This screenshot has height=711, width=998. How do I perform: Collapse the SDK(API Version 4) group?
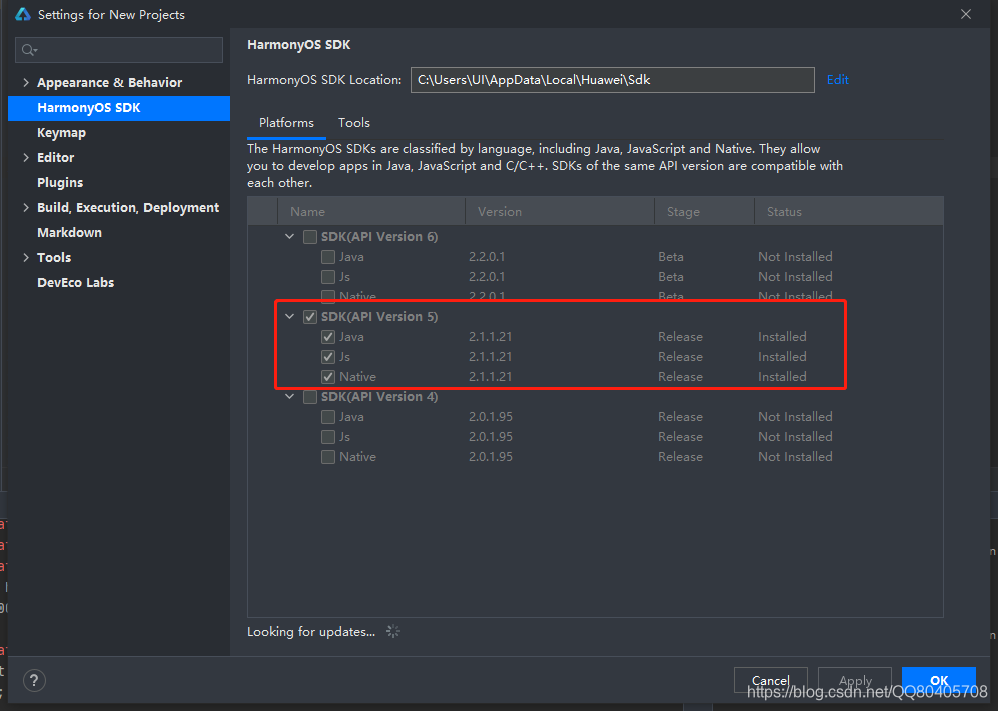(290, 397)
